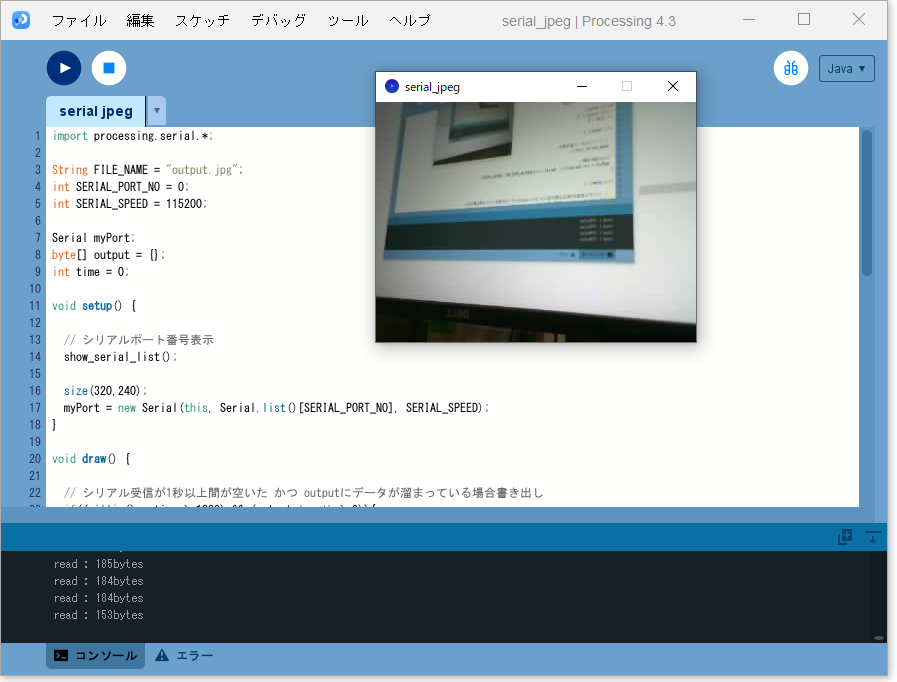Screen dimensions: 897x682
Task: Stop the running sketch
Action: pyautogui.click(x=108, y=68)
